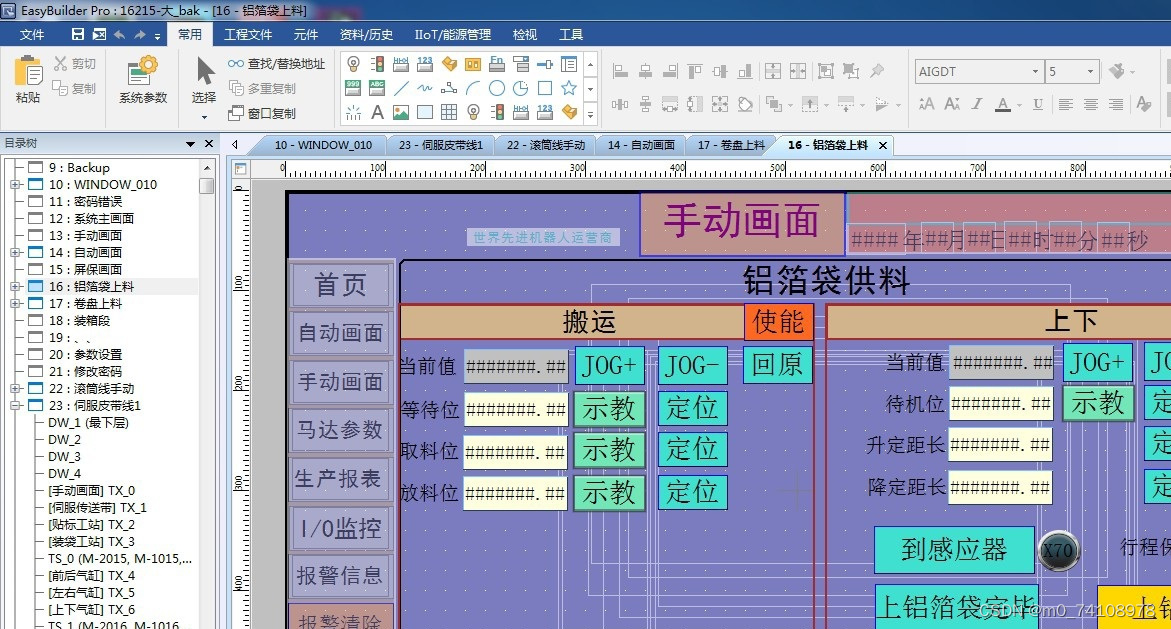
Task: Open 系统参数 system parameters
Action: pyautogui.click(x=143, y=79)
